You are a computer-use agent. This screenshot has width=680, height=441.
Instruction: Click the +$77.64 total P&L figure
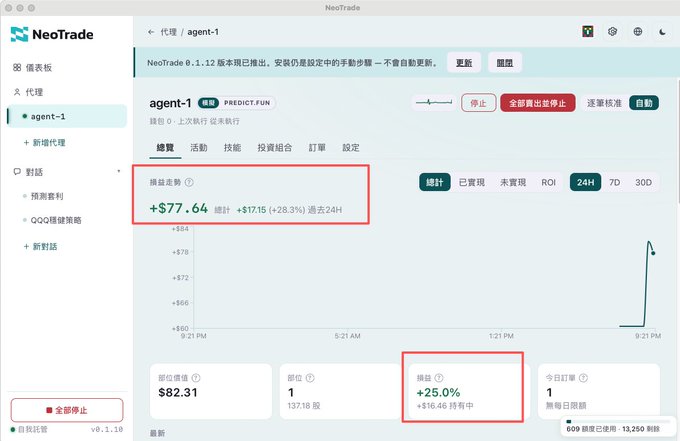(179, 209)
